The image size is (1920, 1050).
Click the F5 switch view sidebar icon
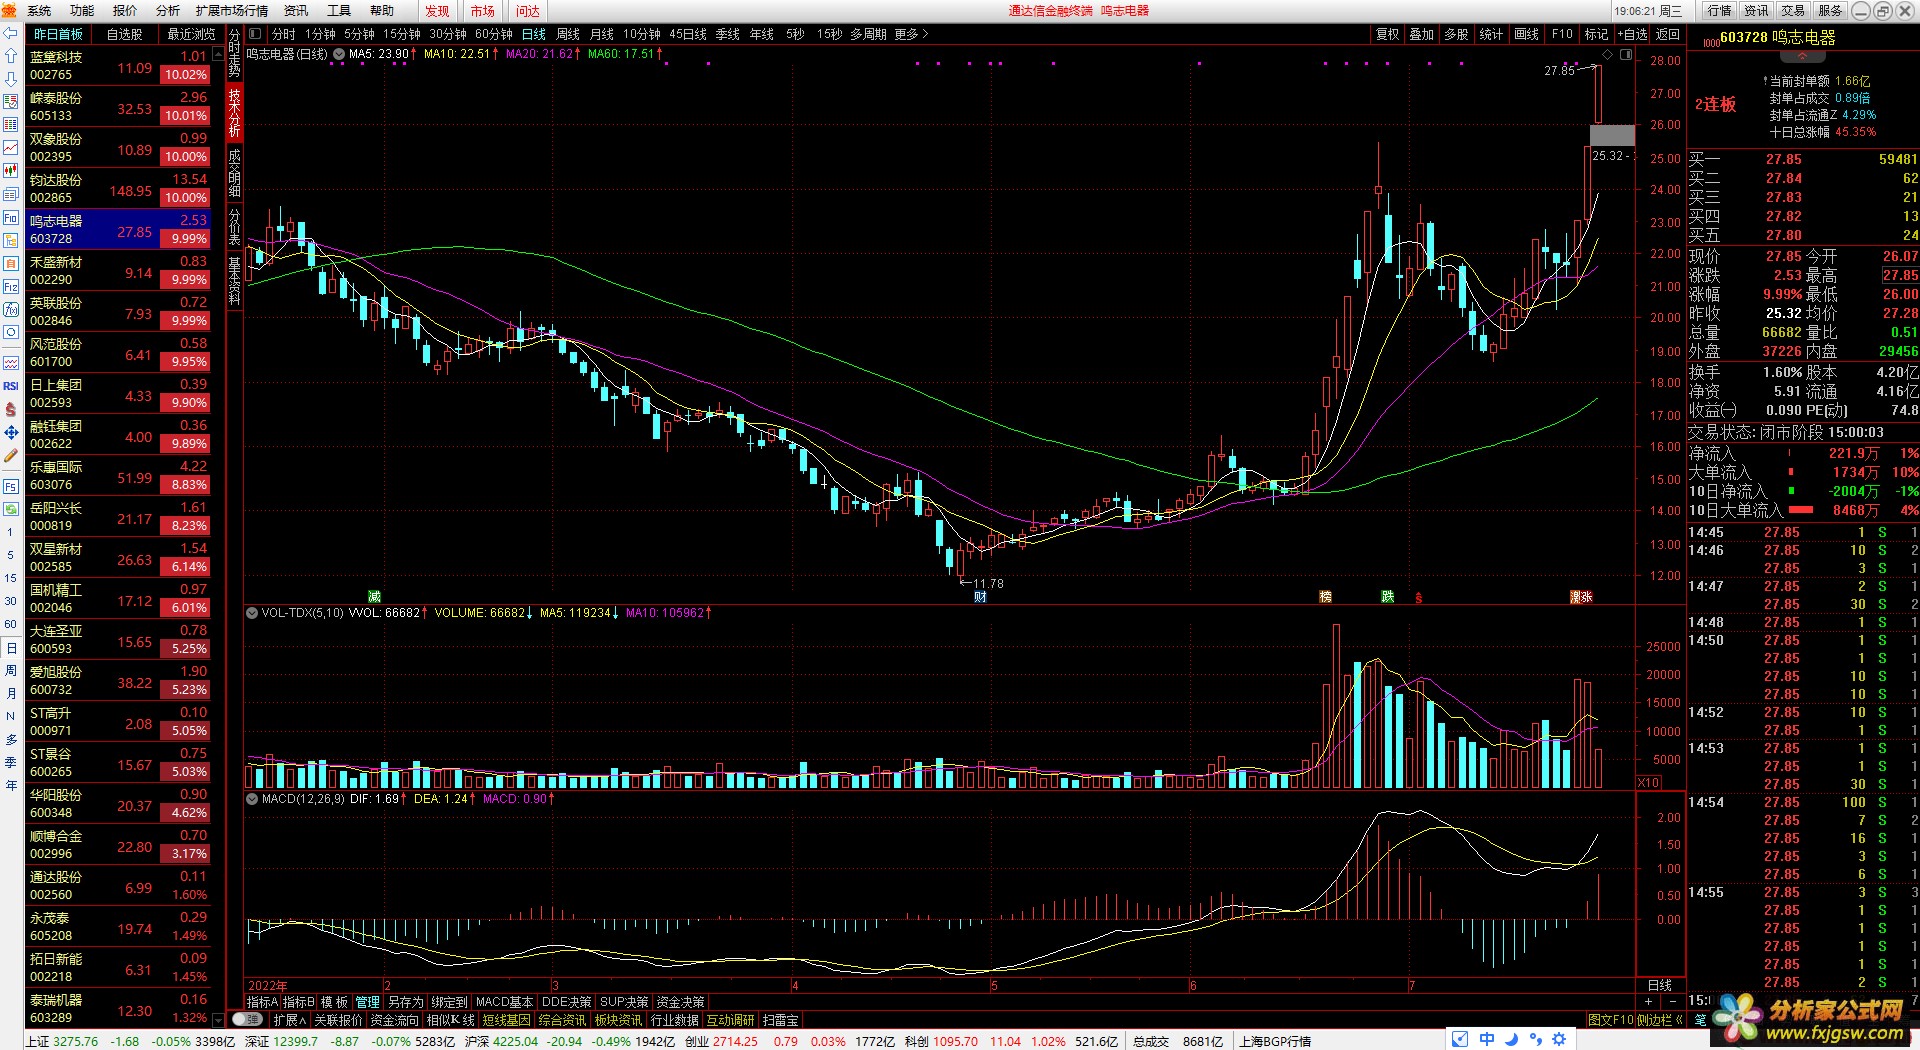pyautogui.click(x=11, y=486)
